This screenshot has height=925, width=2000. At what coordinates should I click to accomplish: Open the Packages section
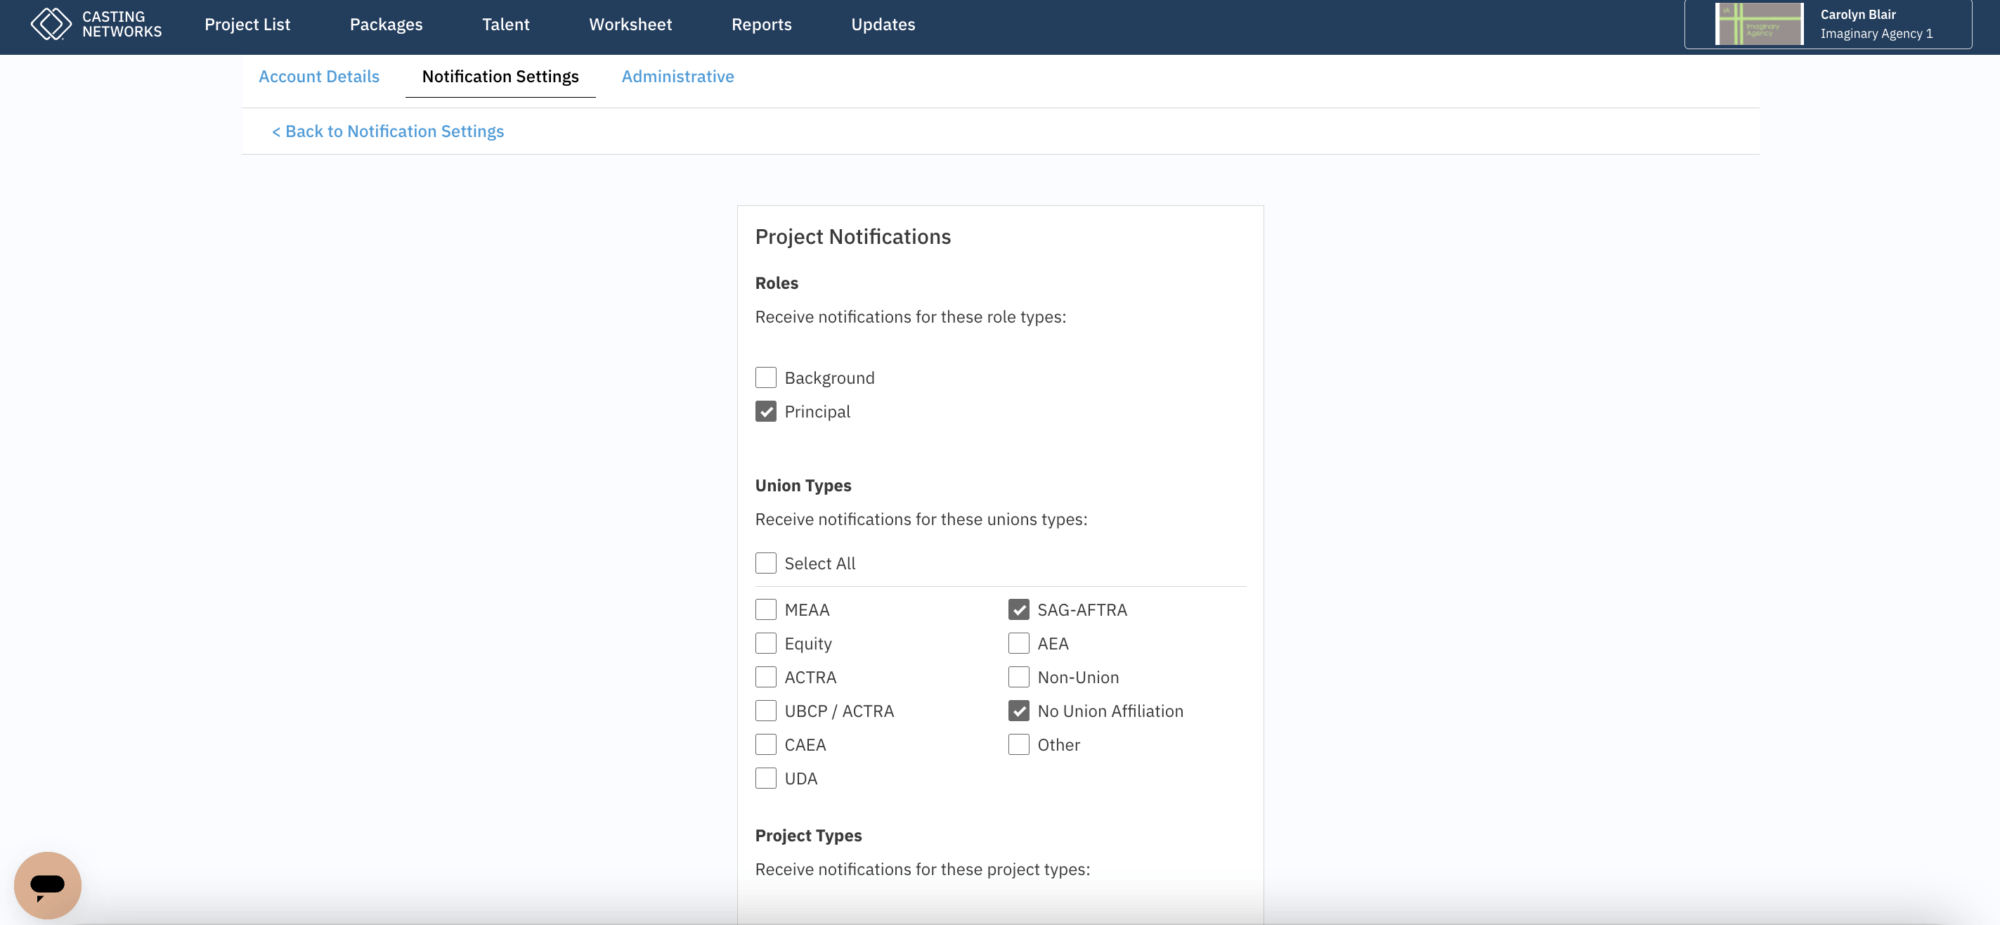[x=385, y=24]
